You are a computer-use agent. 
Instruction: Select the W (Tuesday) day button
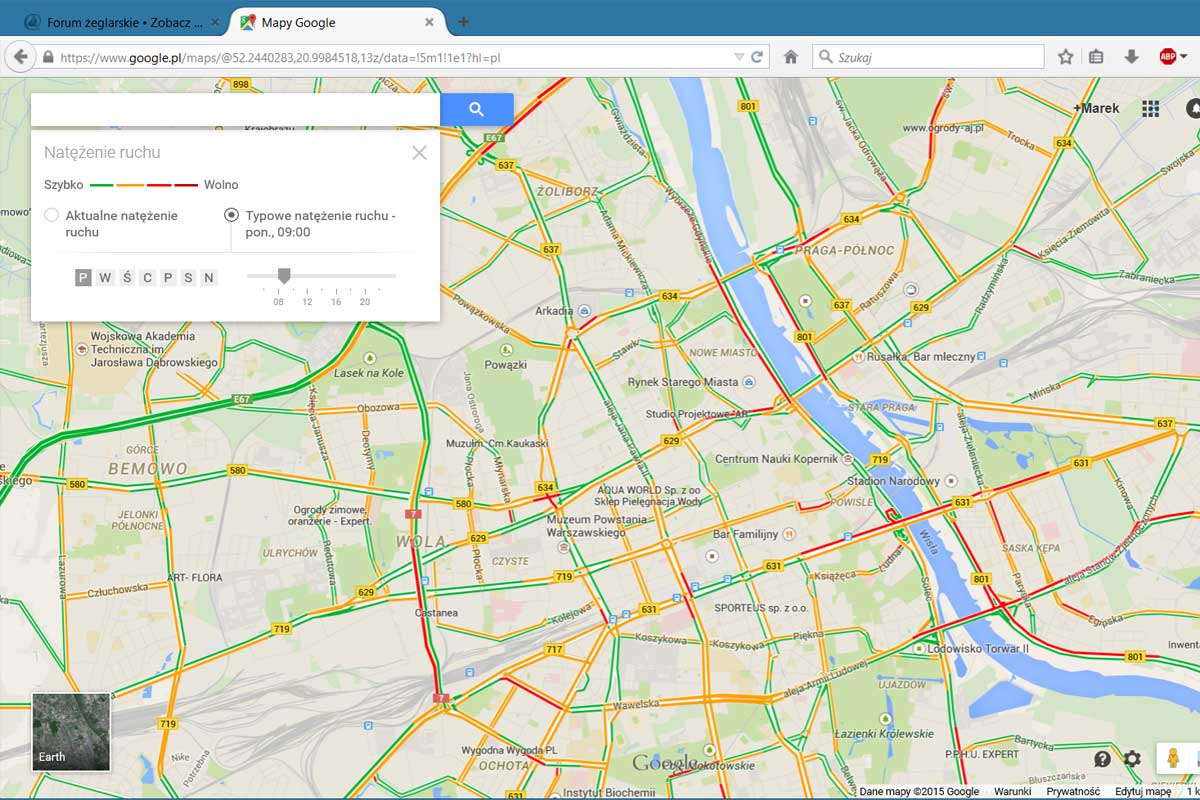coord(104,278)
